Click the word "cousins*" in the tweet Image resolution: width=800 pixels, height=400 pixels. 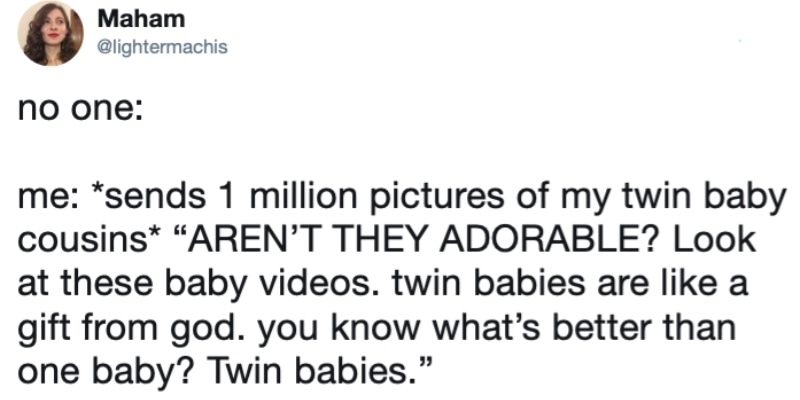(x=90, y=242)
